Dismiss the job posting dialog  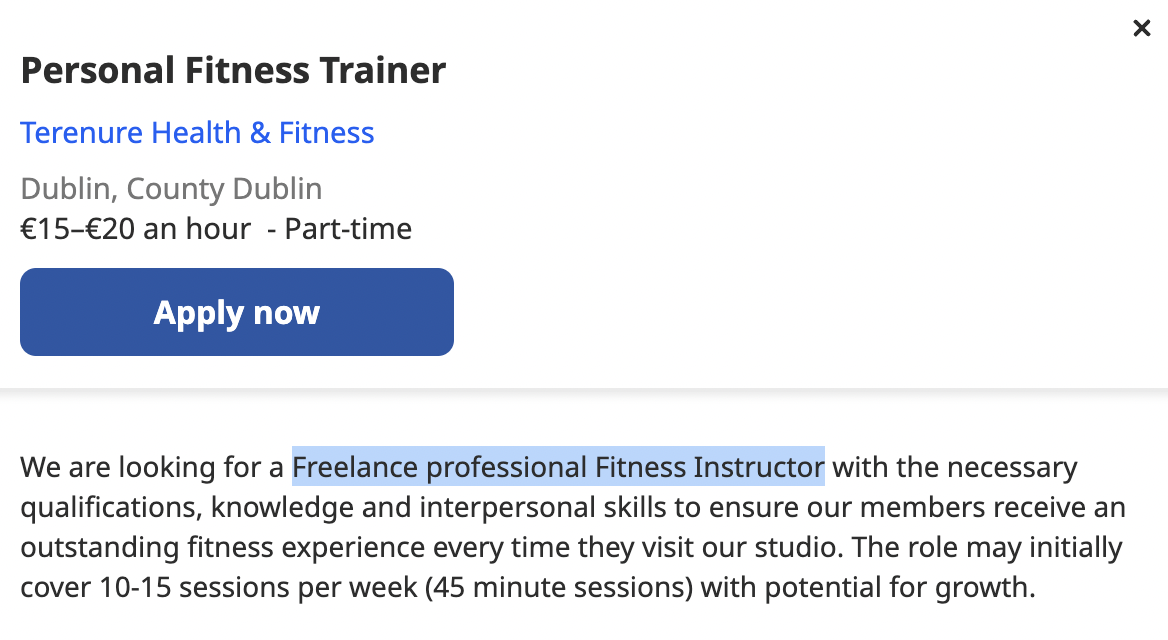1141,28
